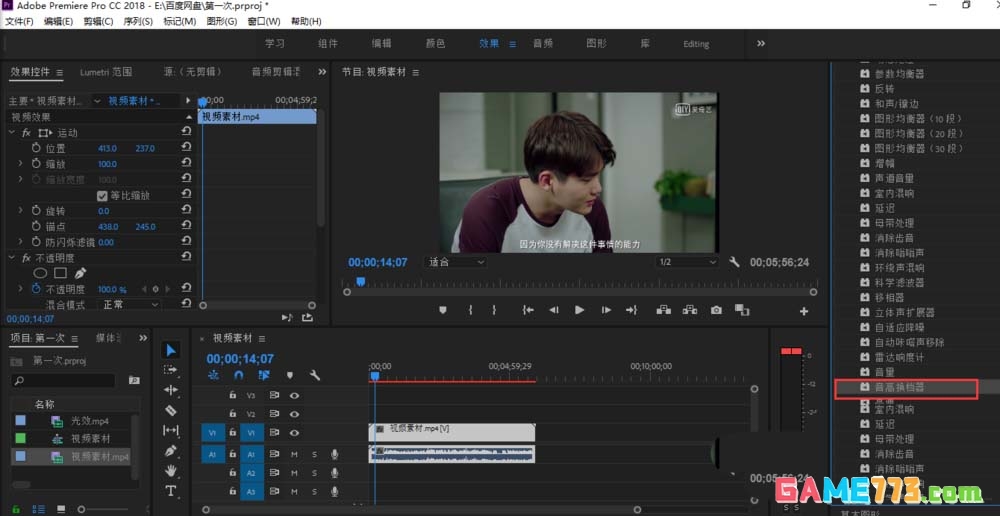The width and height of the screenshot is (1000, 516).
Task: Hide track V3 with eye icon
Action: click(x=294, y=395)
